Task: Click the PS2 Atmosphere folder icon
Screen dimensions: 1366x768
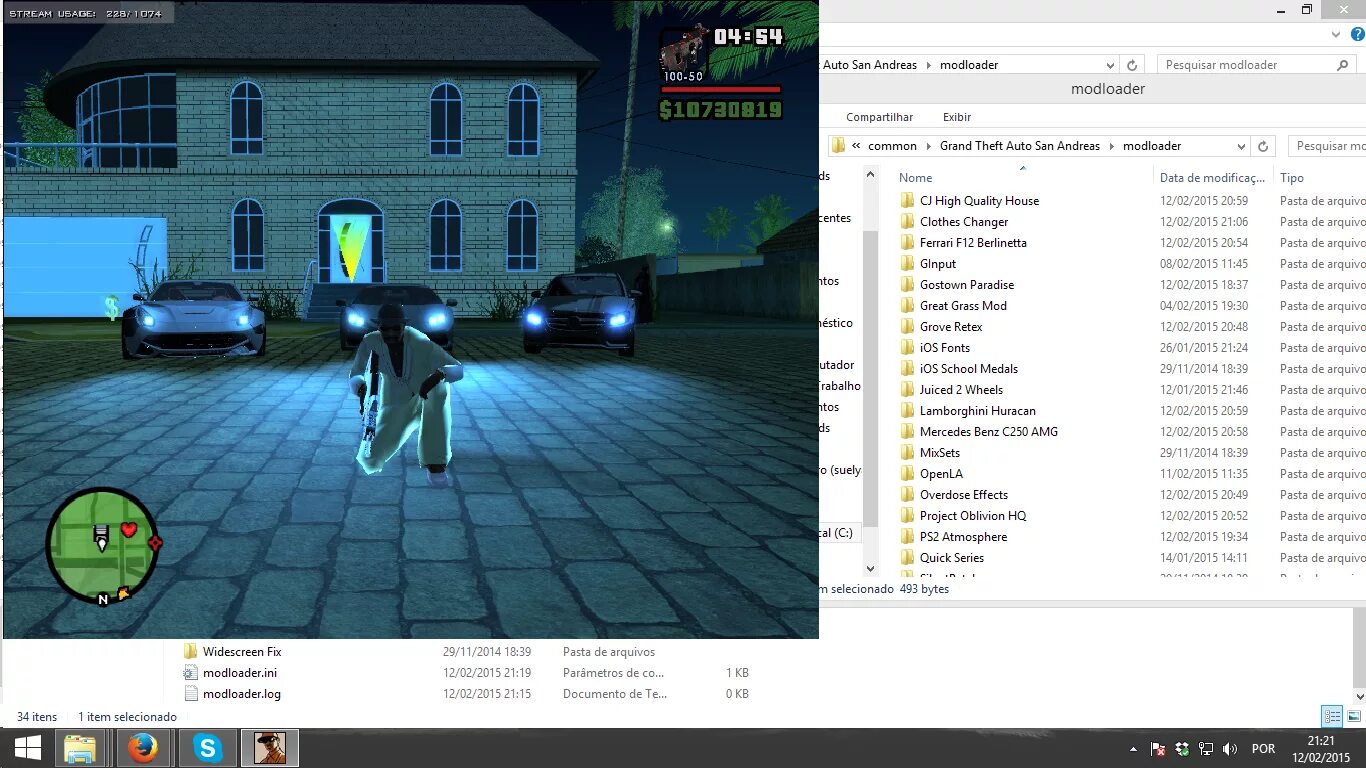Action: 907,537
